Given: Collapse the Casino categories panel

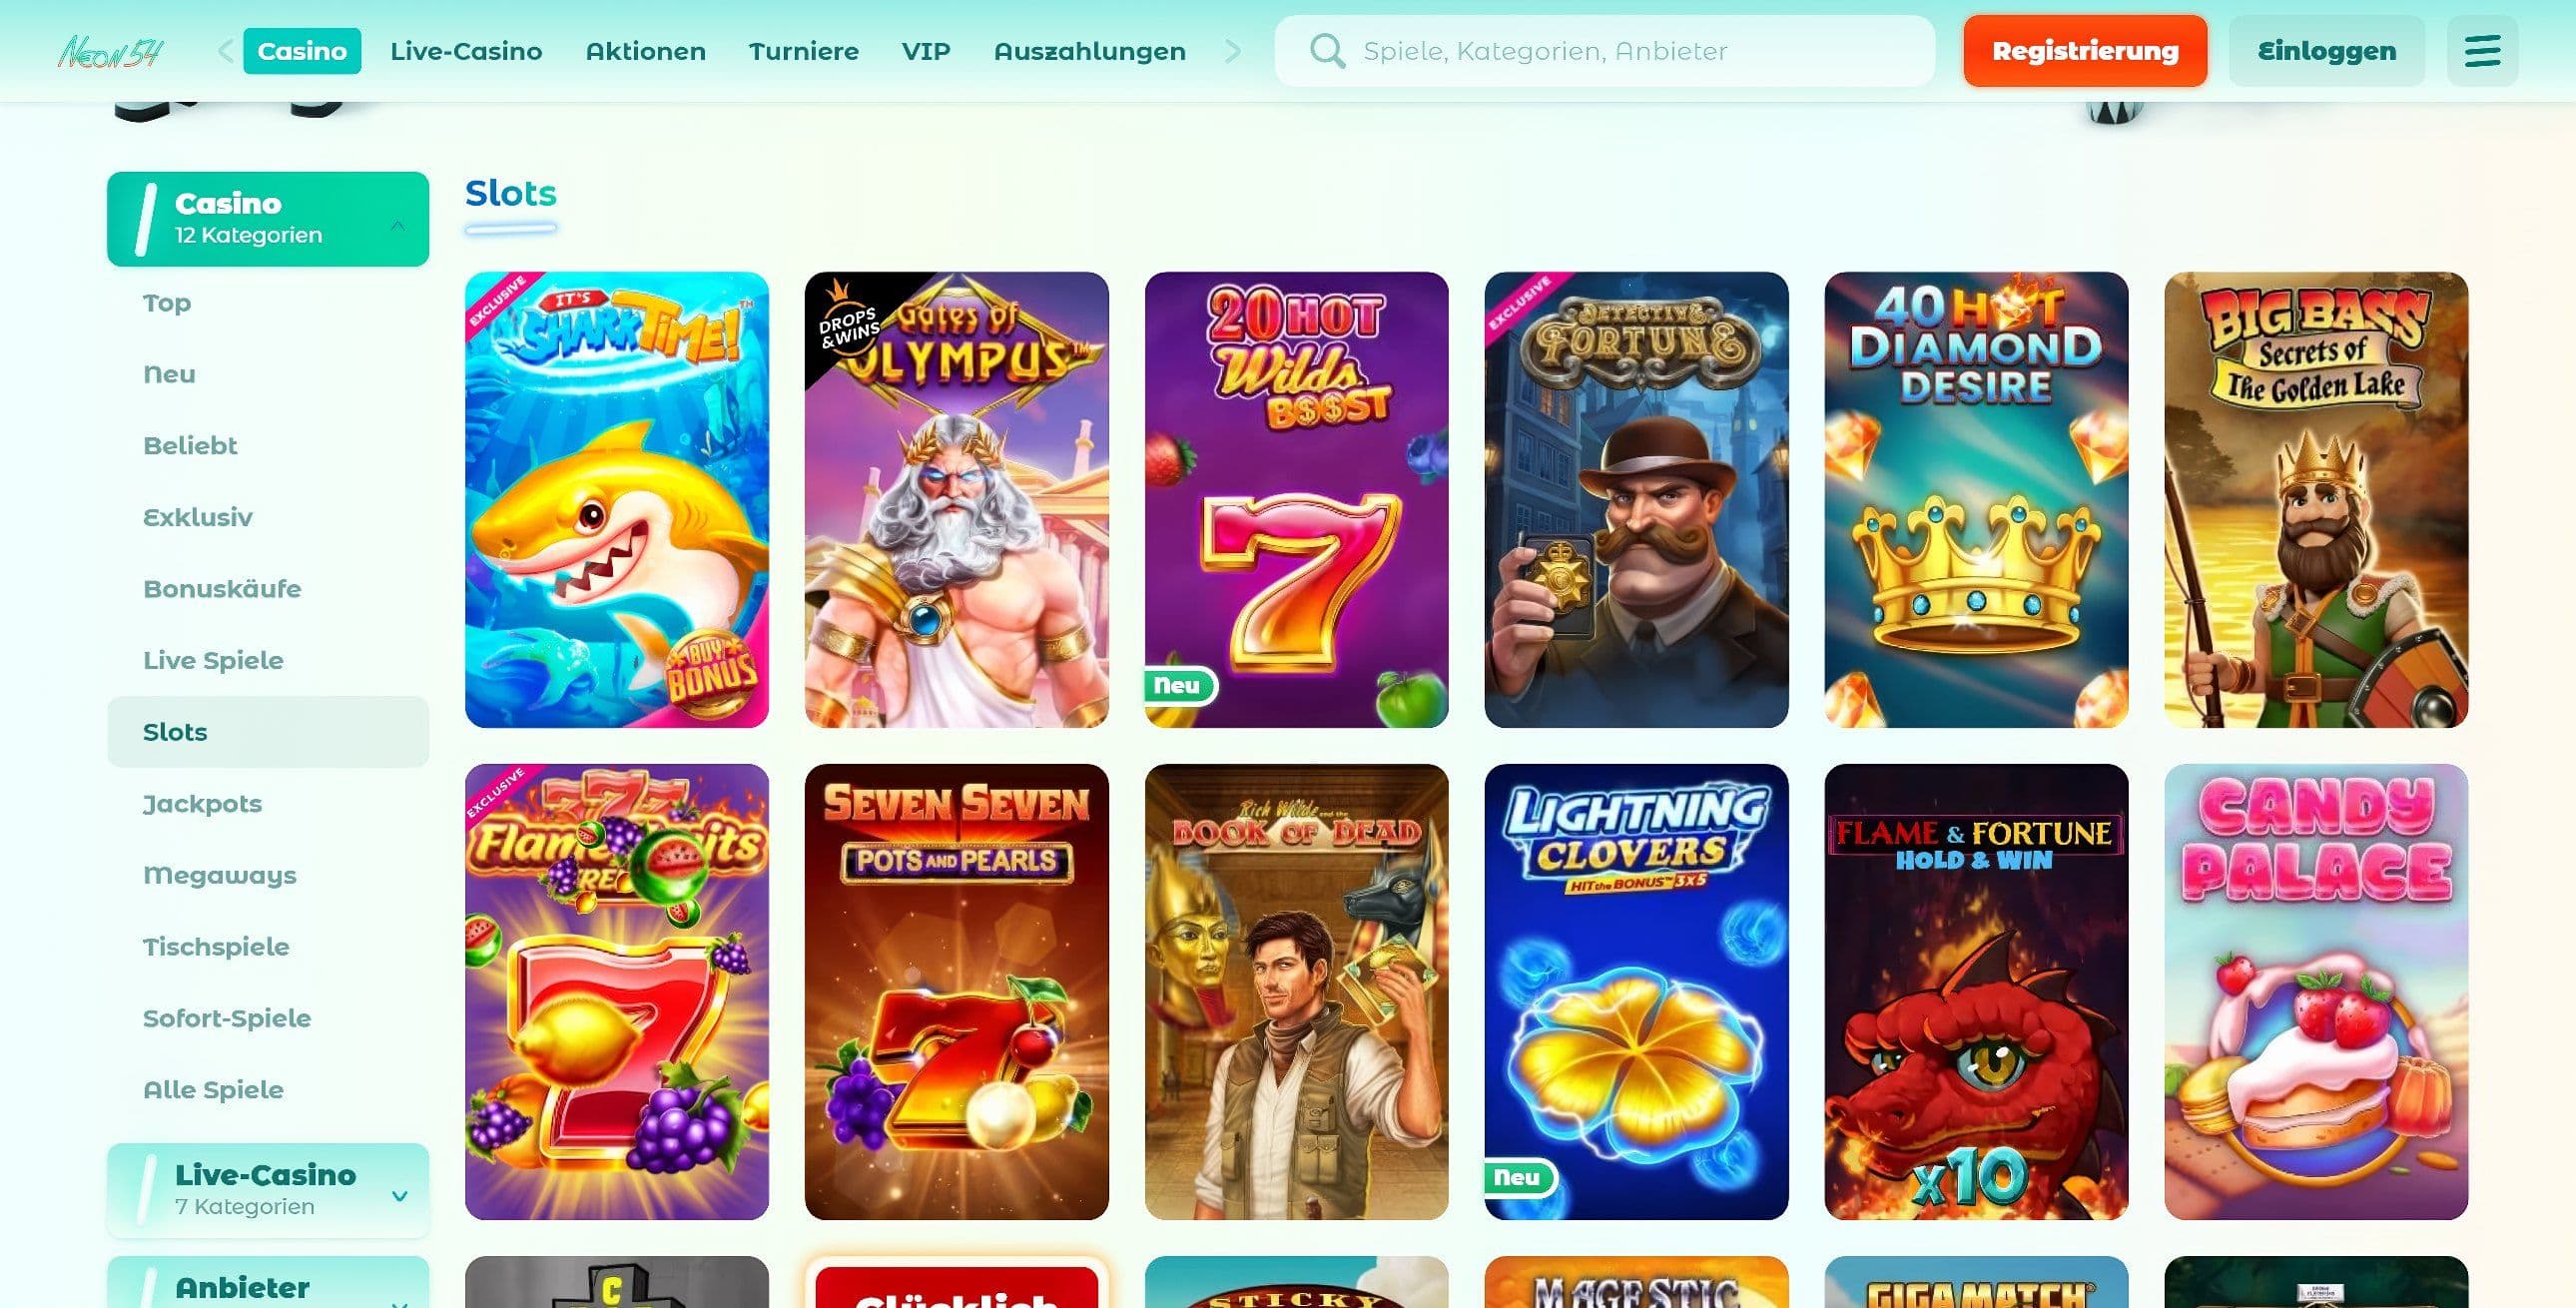Looking at the screenshot, I should pos(398,225).
